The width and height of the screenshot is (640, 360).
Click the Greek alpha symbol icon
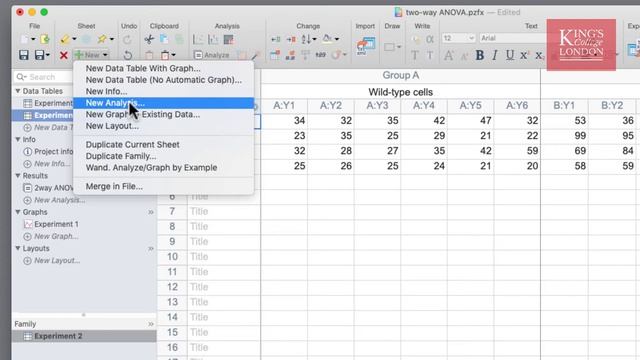[x=430, y=39]
